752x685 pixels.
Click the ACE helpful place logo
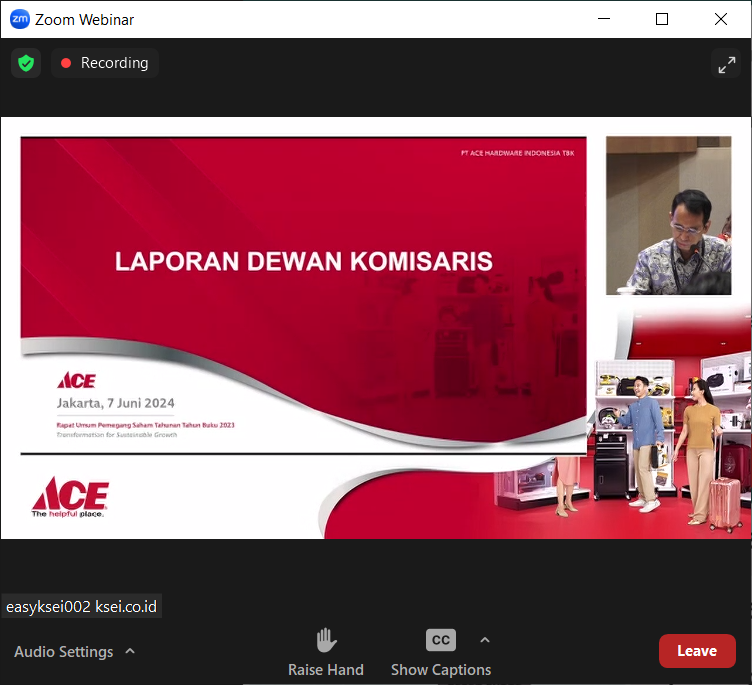[x=70, y=497]
